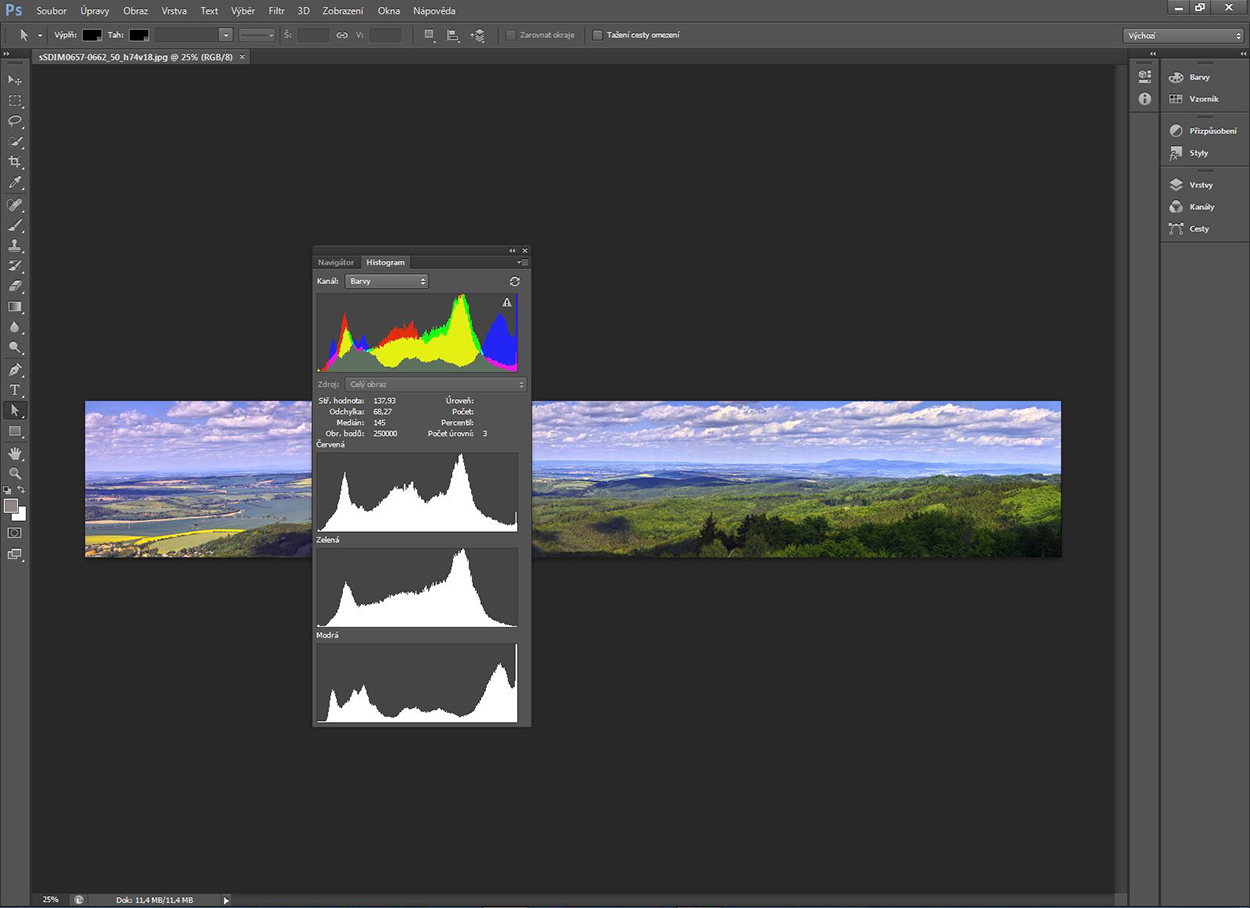This screenshot has width=1250, height=908.
Task: Click the Výplň fill color swatch
Action: point(92,35)
